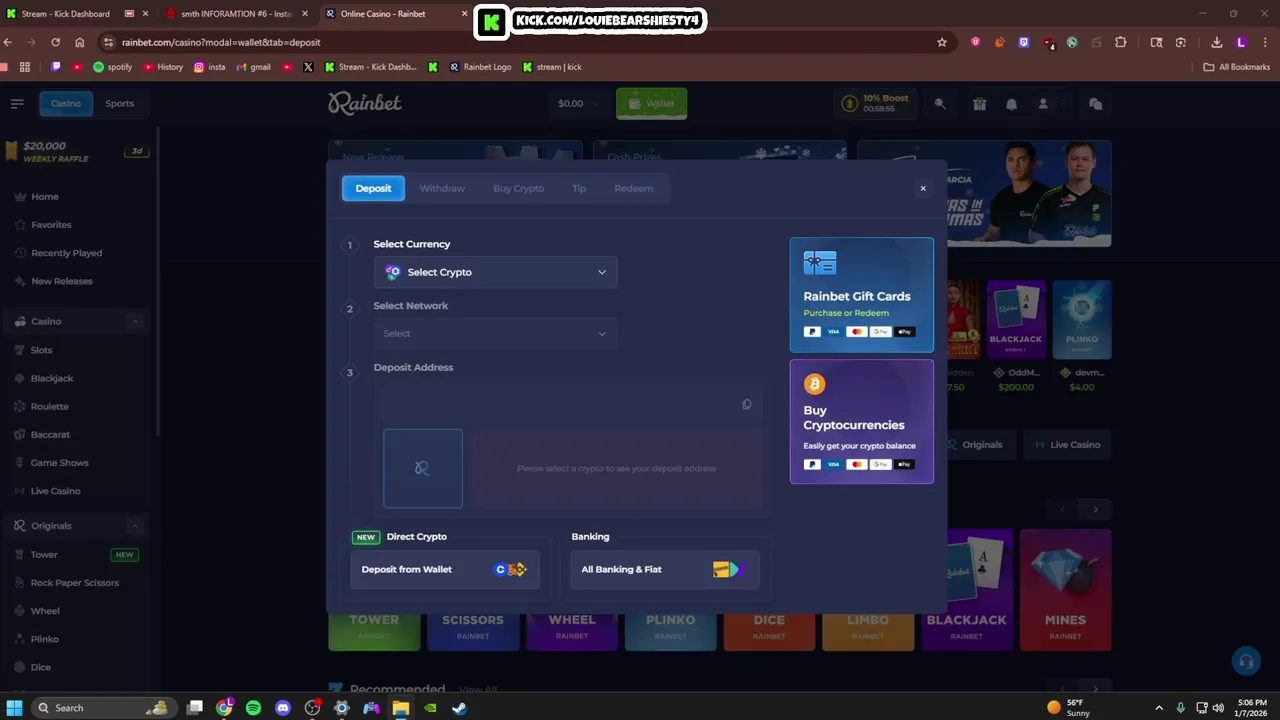Expand hidden system tray icons chevron
This screenshot has height=720, width=1280.
coord(1159,708)
